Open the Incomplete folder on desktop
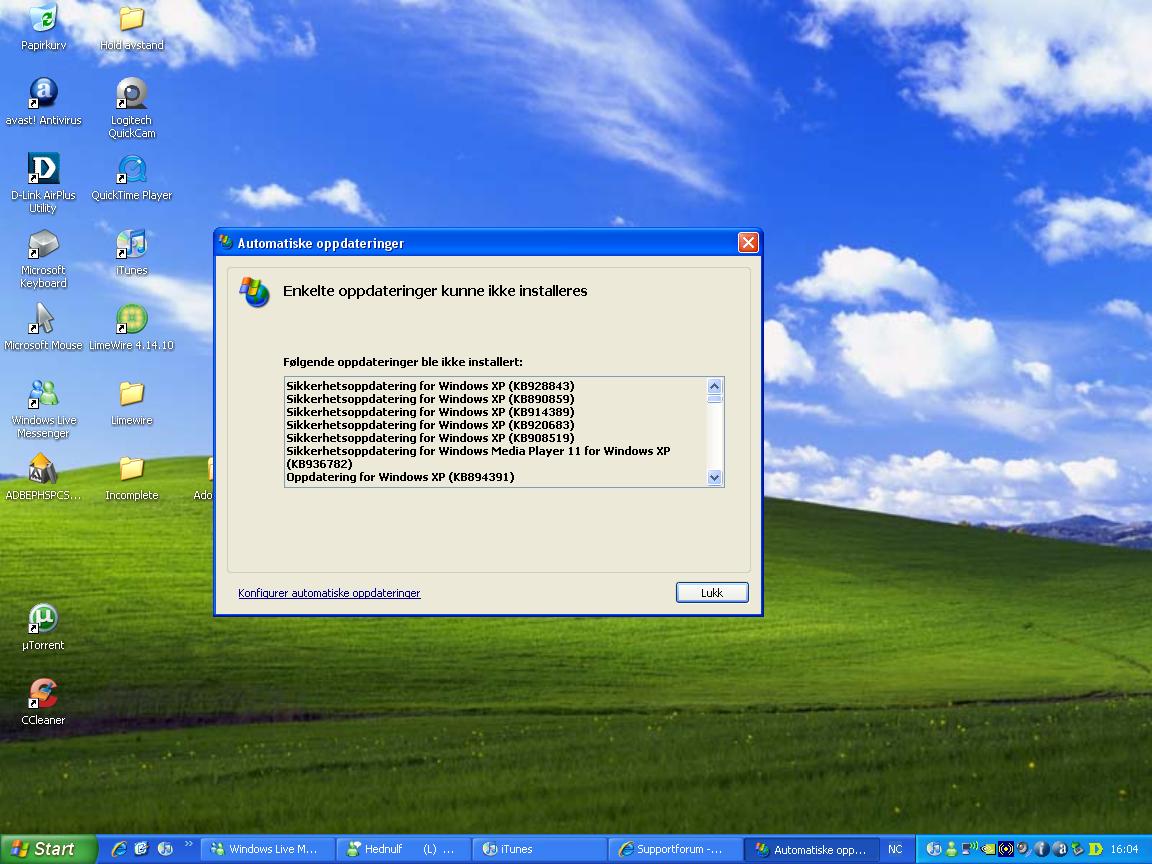Screen dimensions: 1152x864 (132, 477)
